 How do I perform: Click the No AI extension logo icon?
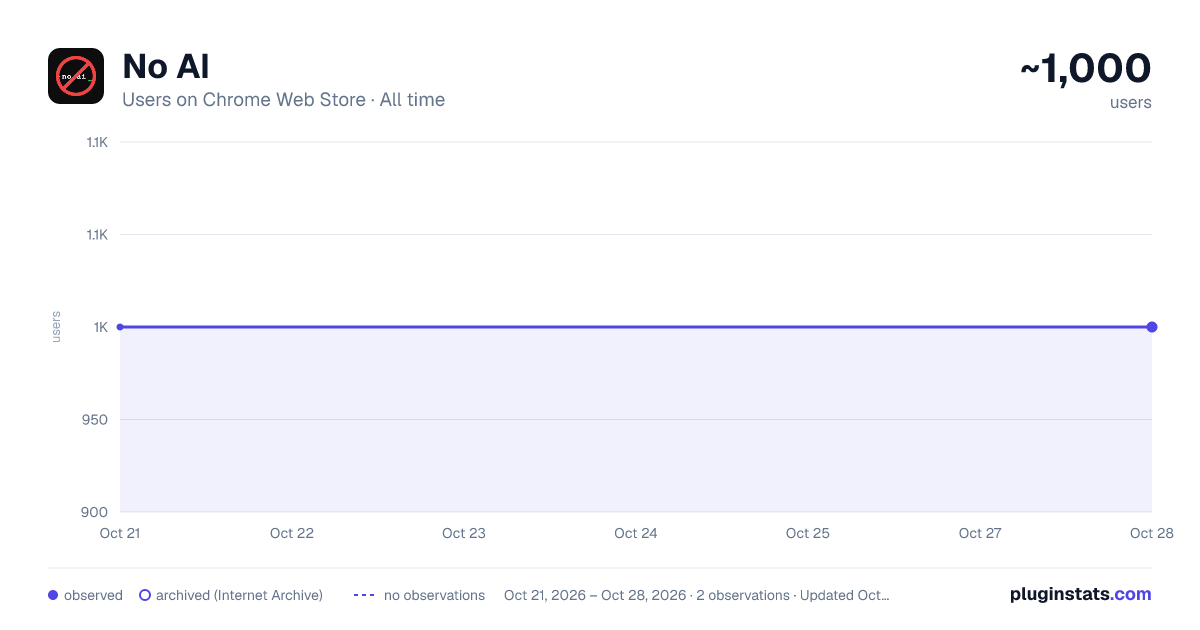point(76,76)
